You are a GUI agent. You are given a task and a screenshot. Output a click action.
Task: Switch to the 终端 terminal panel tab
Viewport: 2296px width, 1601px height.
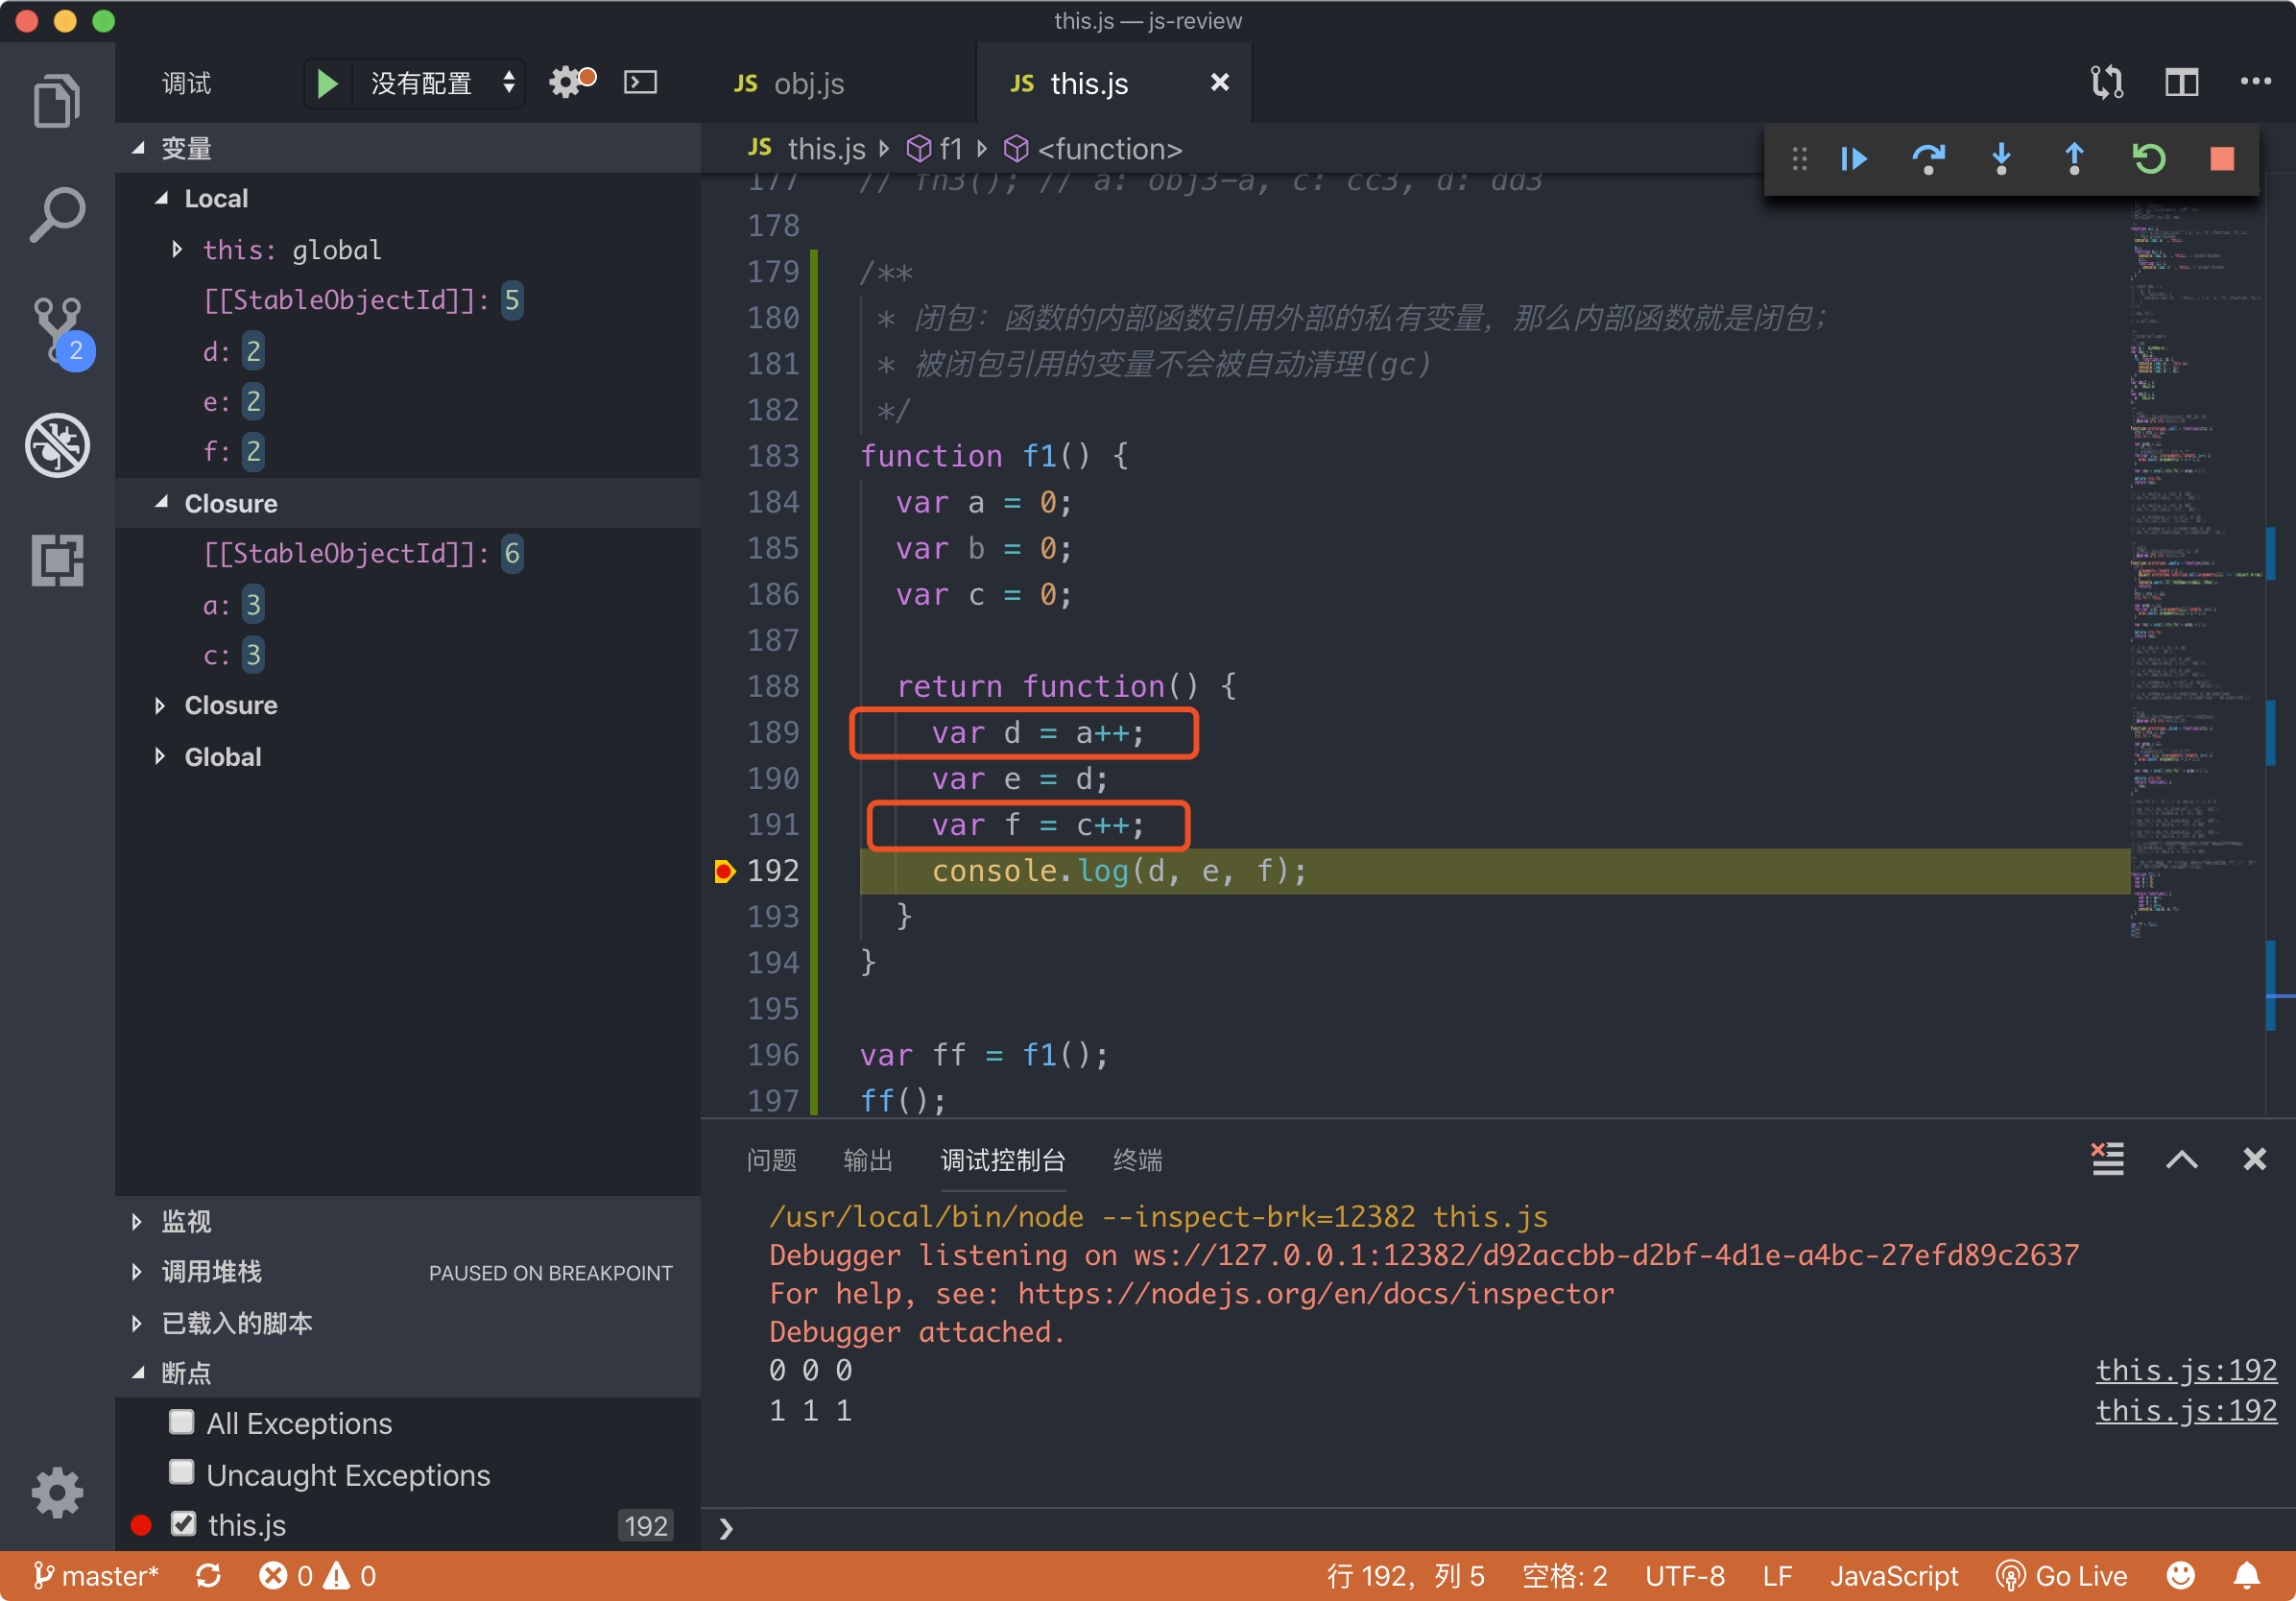point(1137,1160)
